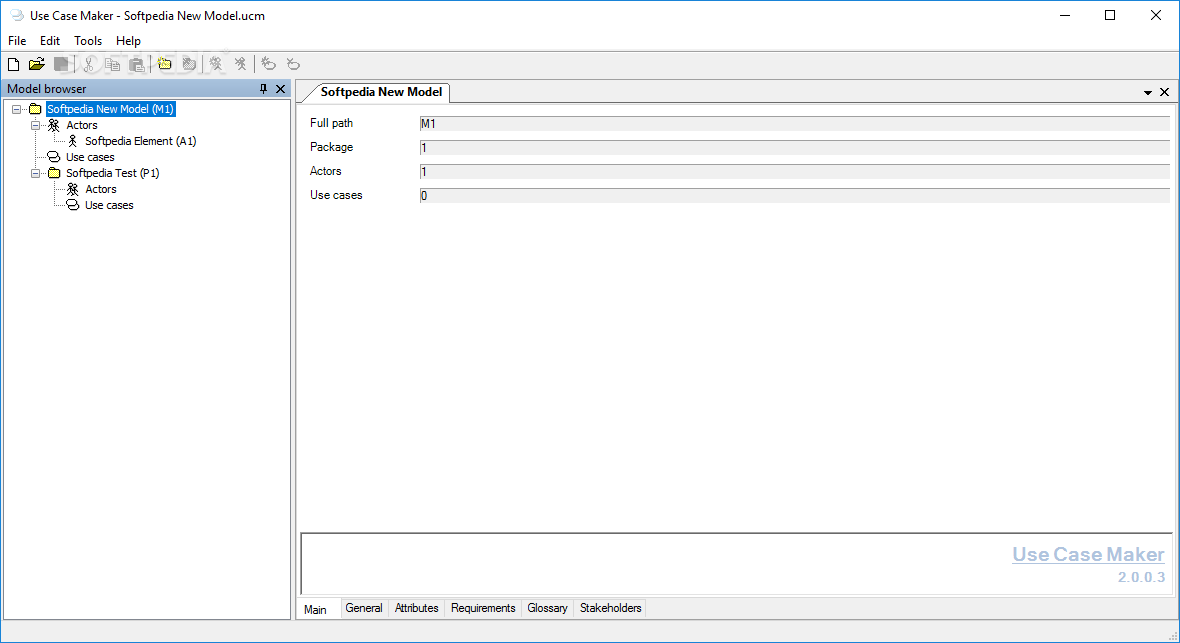The image size is (1180, 643).
Task: Open the document tab list dropdown arrow
Action: pos(1148,93)
